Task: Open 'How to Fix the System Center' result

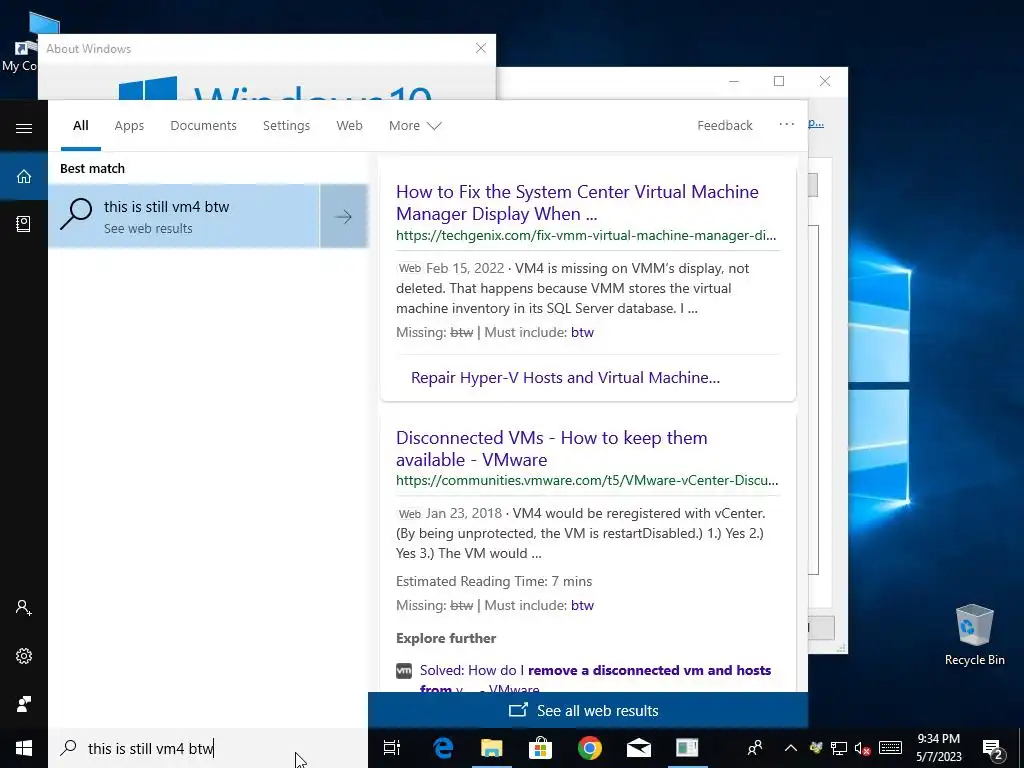Action: [577, 202]
